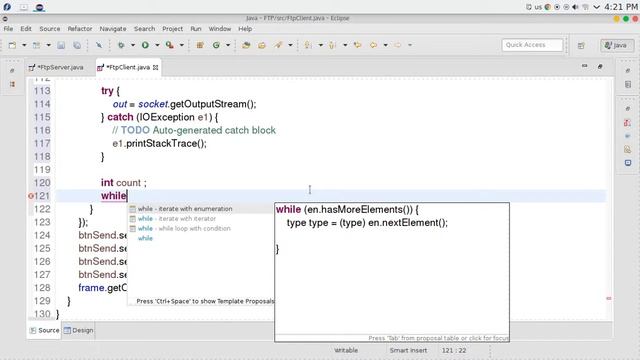This screenshot has height=360, width=640.
Task: Click the Last Edit Location icon
Action: pyautogui.click(x=358, y=45)
